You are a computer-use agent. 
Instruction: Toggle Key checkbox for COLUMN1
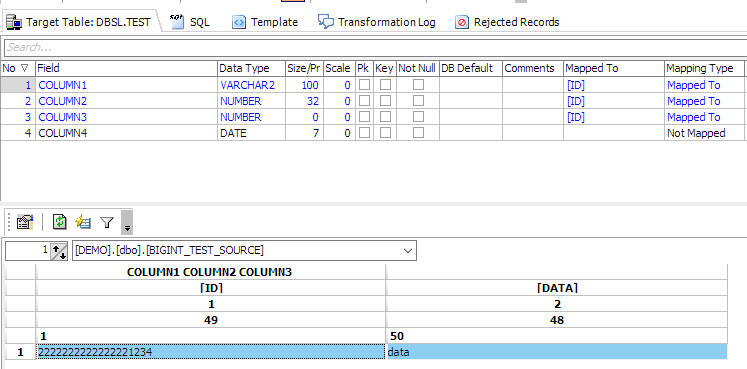pos(385,85)
